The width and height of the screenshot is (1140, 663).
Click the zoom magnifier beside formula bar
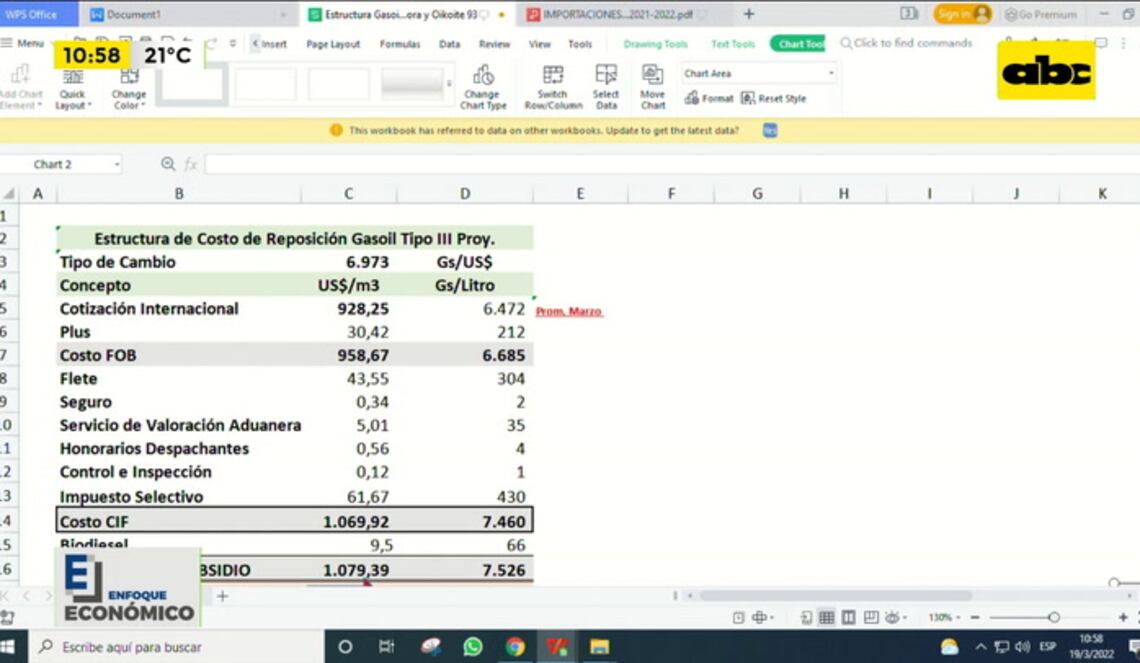pos(168,164)
